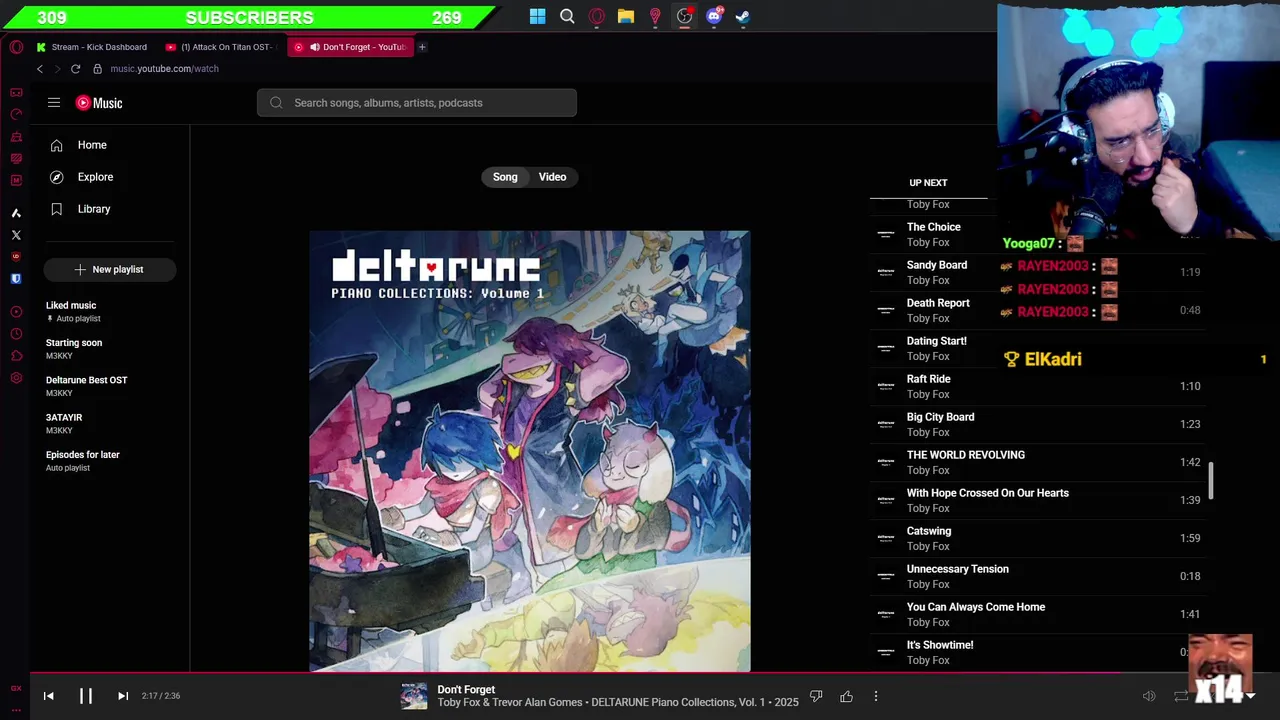Play Sandy Board from queue

1037,272
